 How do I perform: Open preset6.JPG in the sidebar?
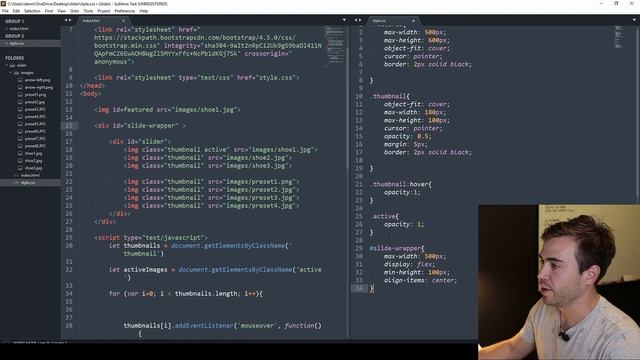(x=35, y=131)
